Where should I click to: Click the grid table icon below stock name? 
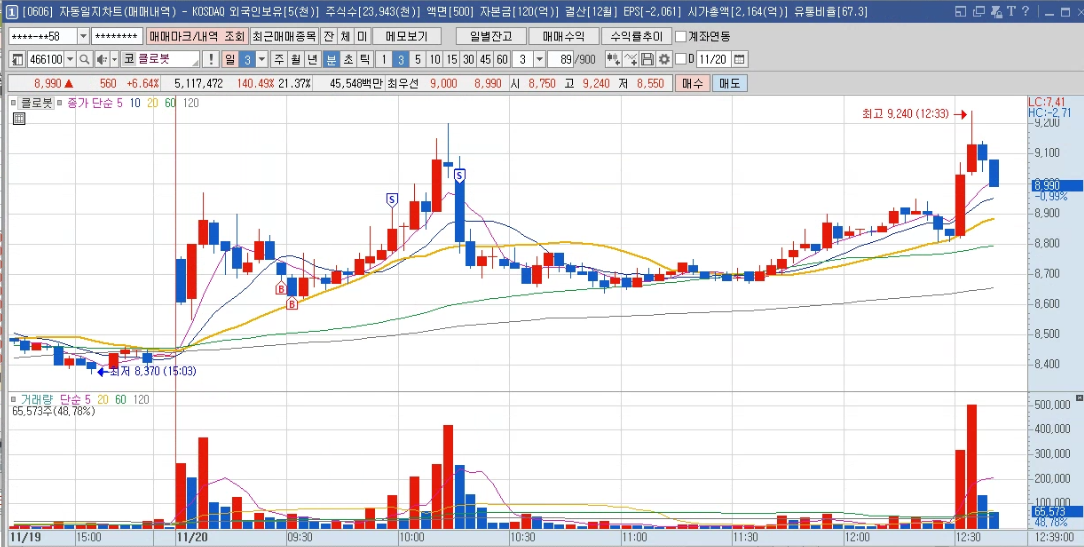(x=19, y=118)
